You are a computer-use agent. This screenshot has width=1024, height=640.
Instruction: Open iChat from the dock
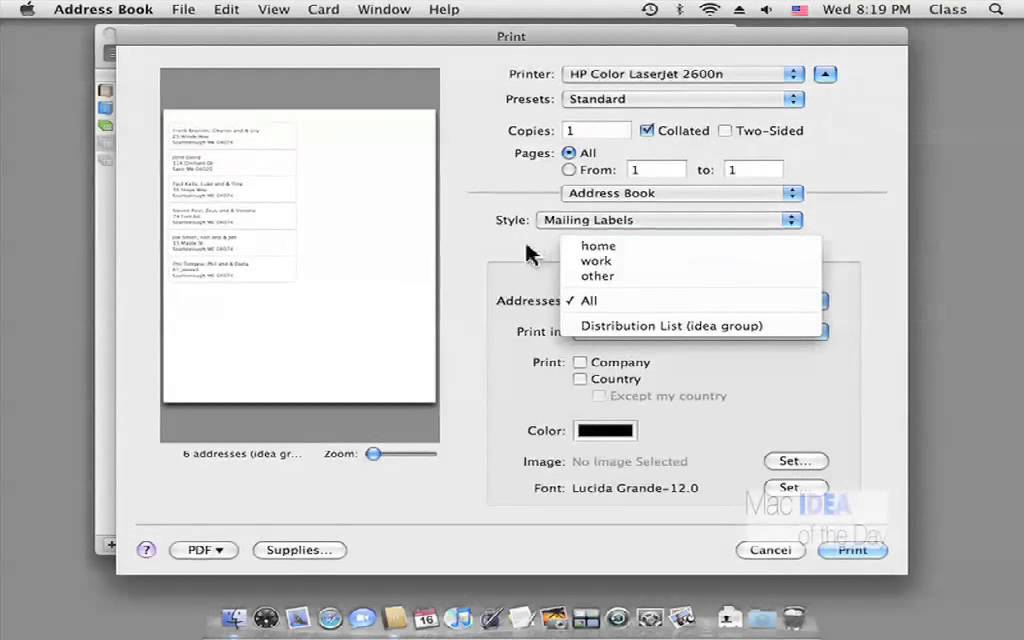pyautogui.click(x=362, y=618)
